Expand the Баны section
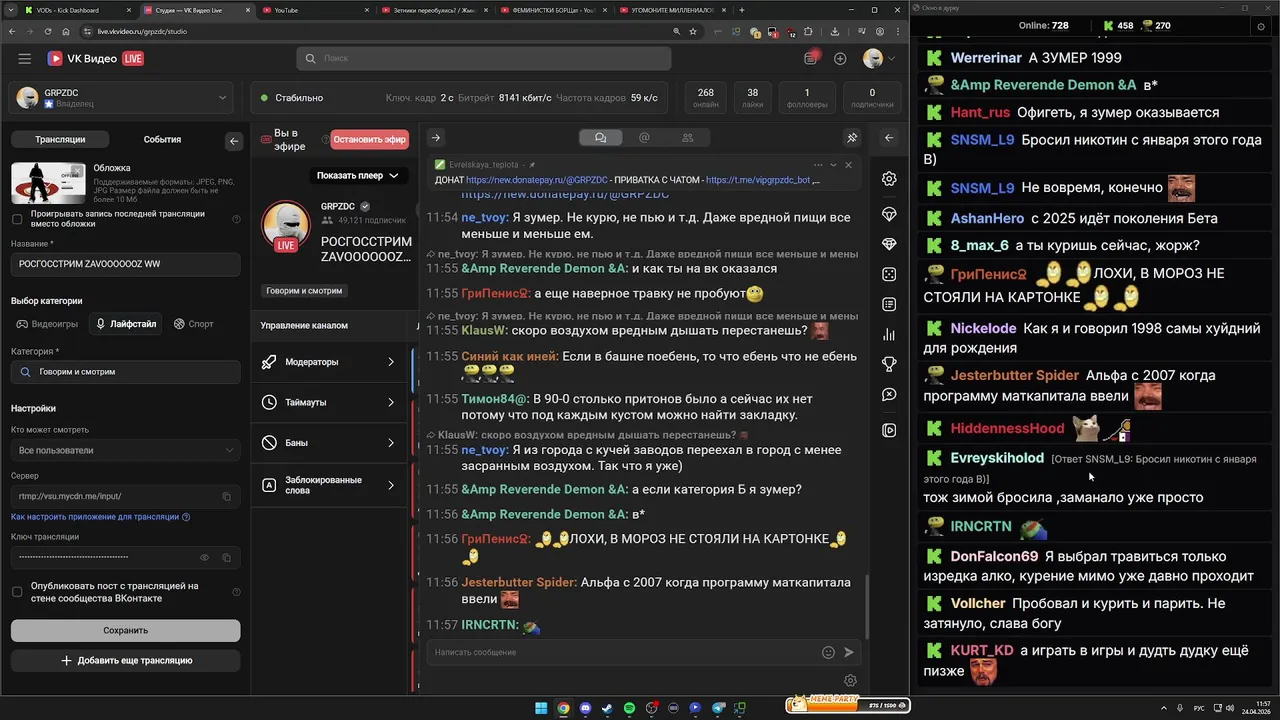 330,443
